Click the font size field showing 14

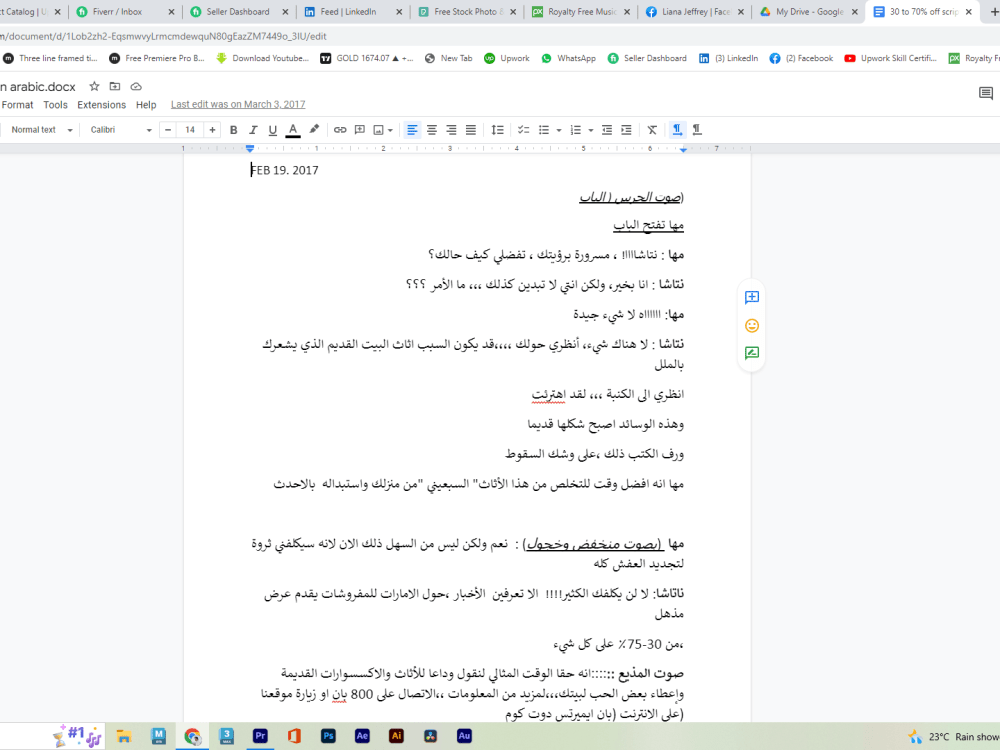pyautogui.click(x=190, y=130)
